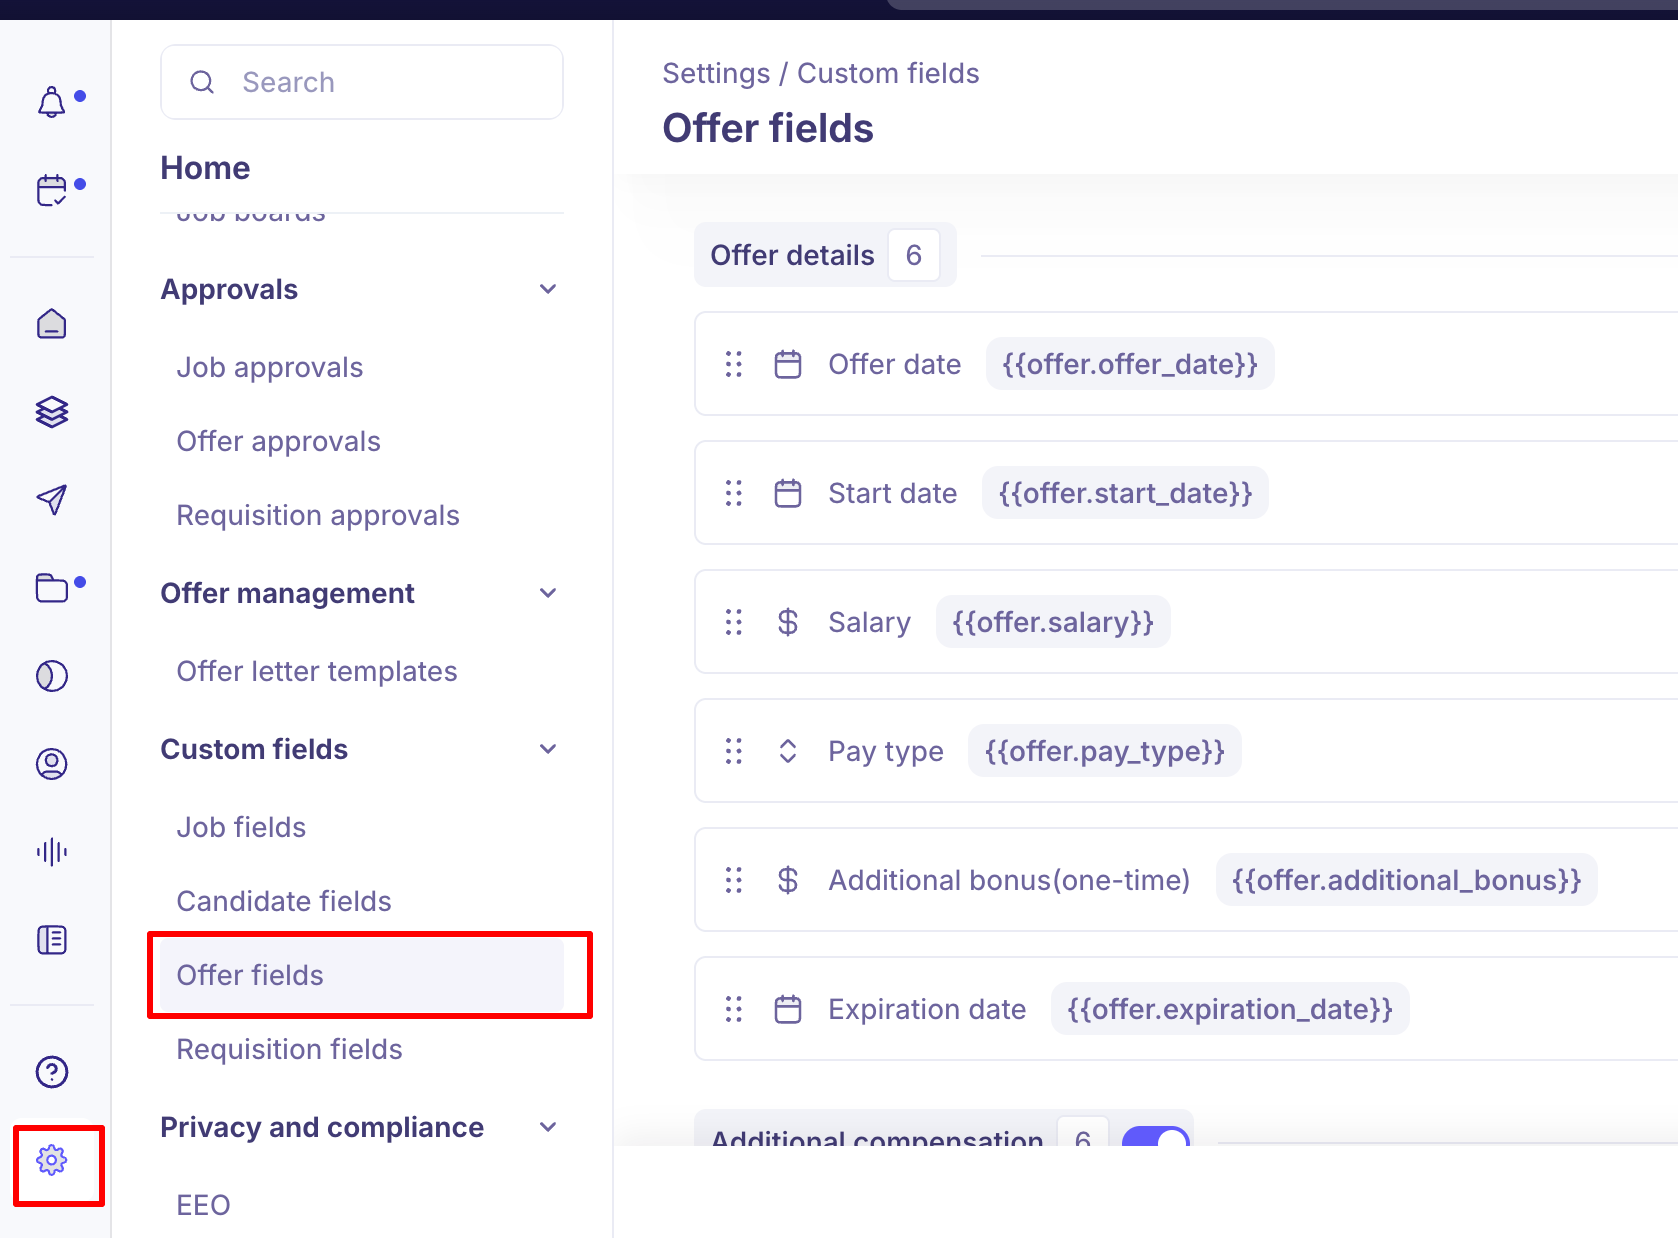Open the folder icon in sidebar
This screenshot has width=1678, height=1238.
[52, 588]
